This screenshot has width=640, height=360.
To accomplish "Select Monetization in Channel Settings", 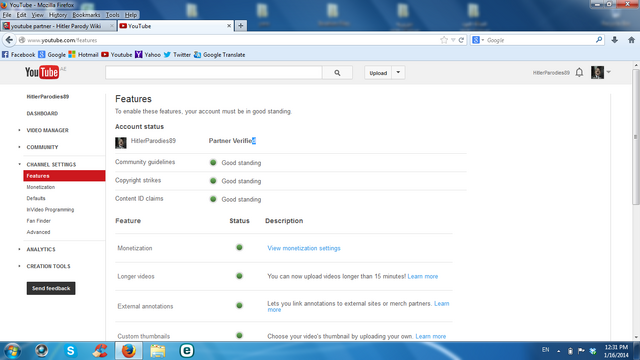I will [x=40, y=187].
